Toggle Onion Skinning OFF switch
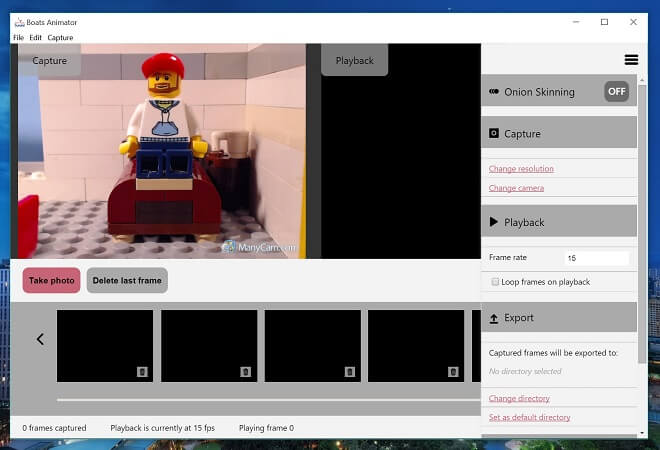 point(616,91)
